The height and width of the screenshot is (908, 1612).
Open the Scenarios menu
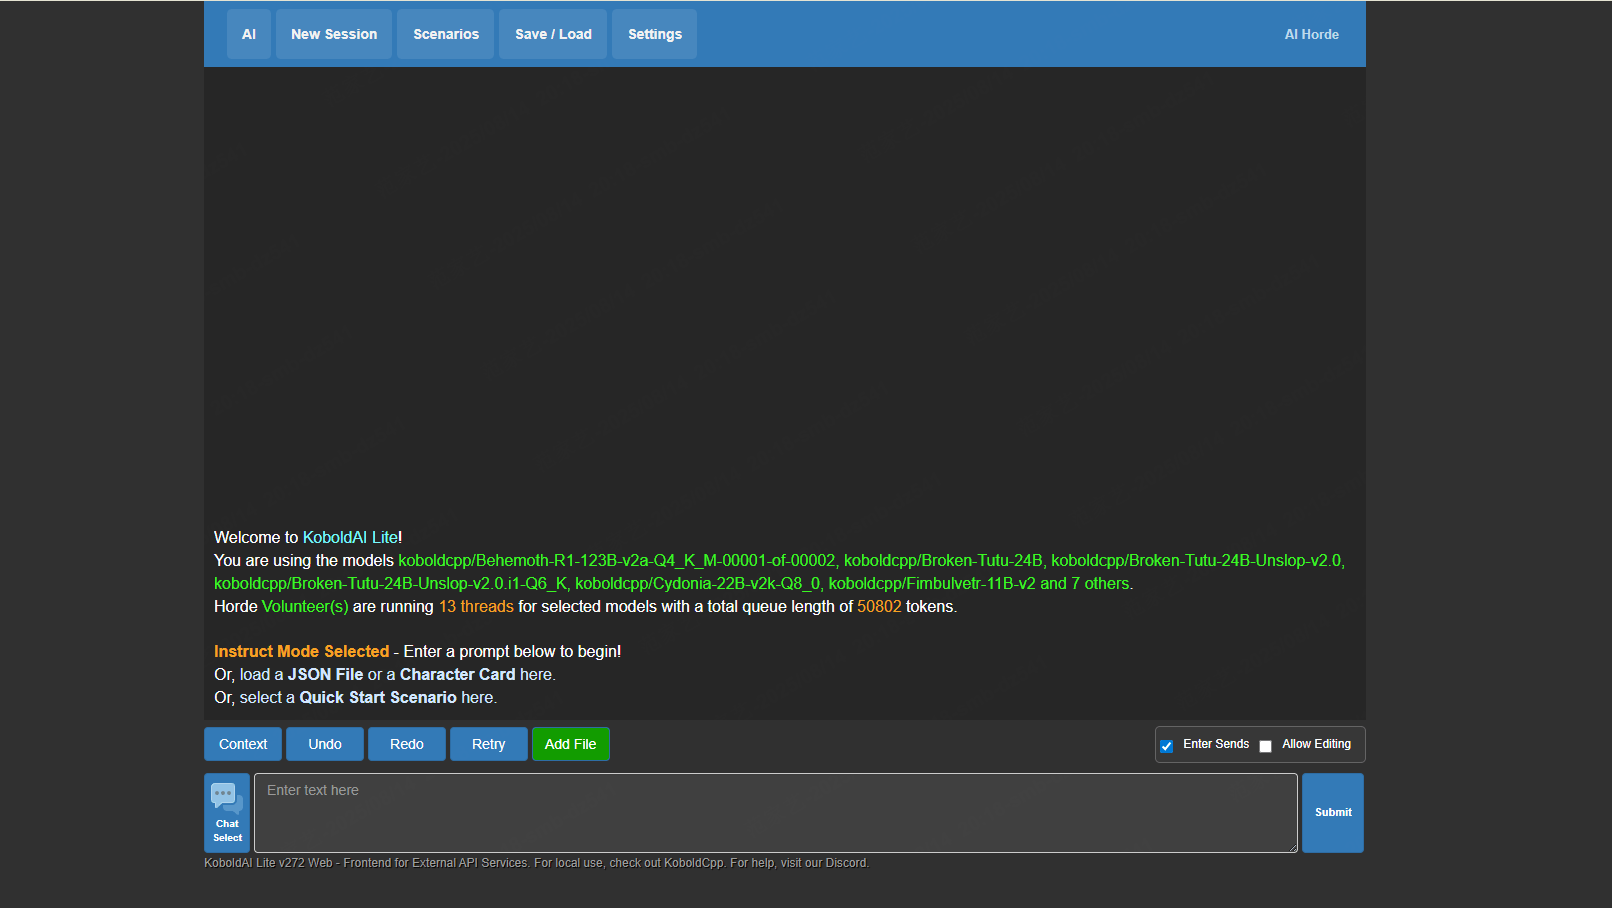(x=446, y=34)
